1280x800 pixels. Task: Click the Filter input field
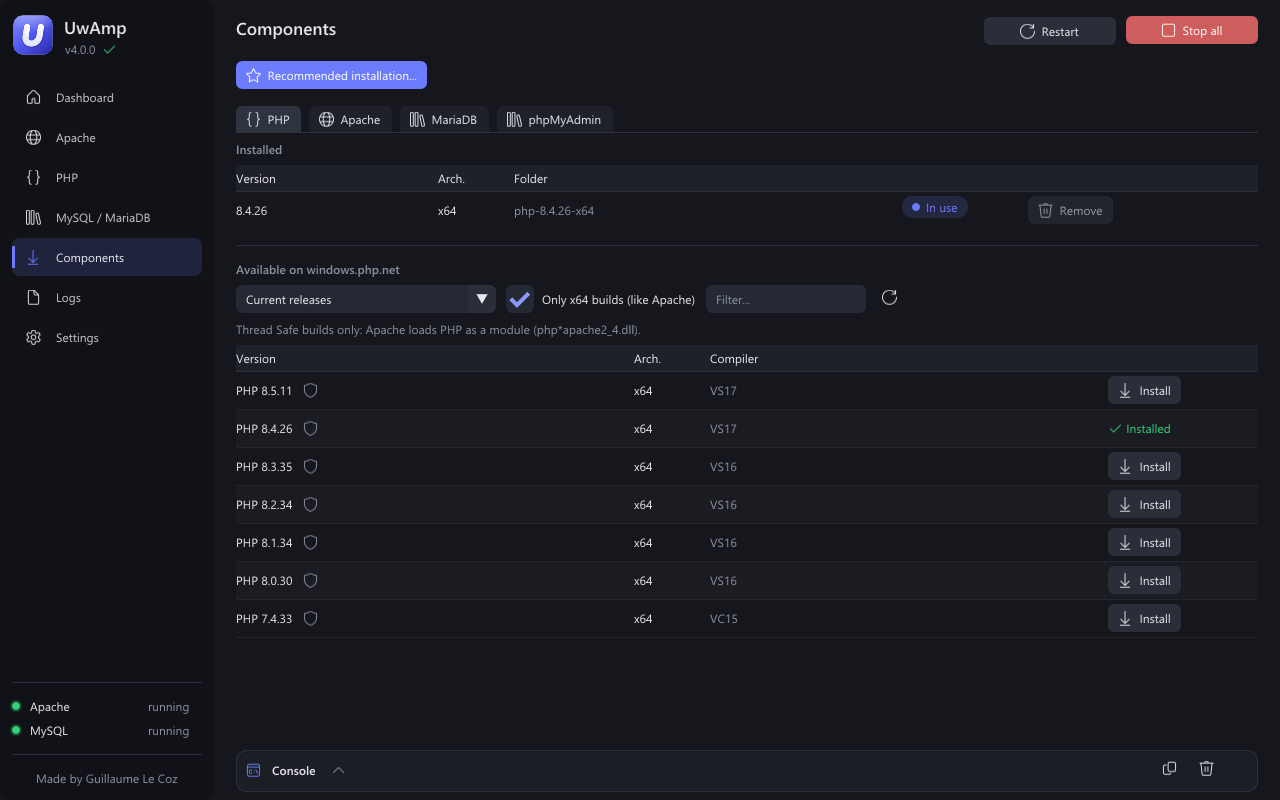(x=786, y=299)
